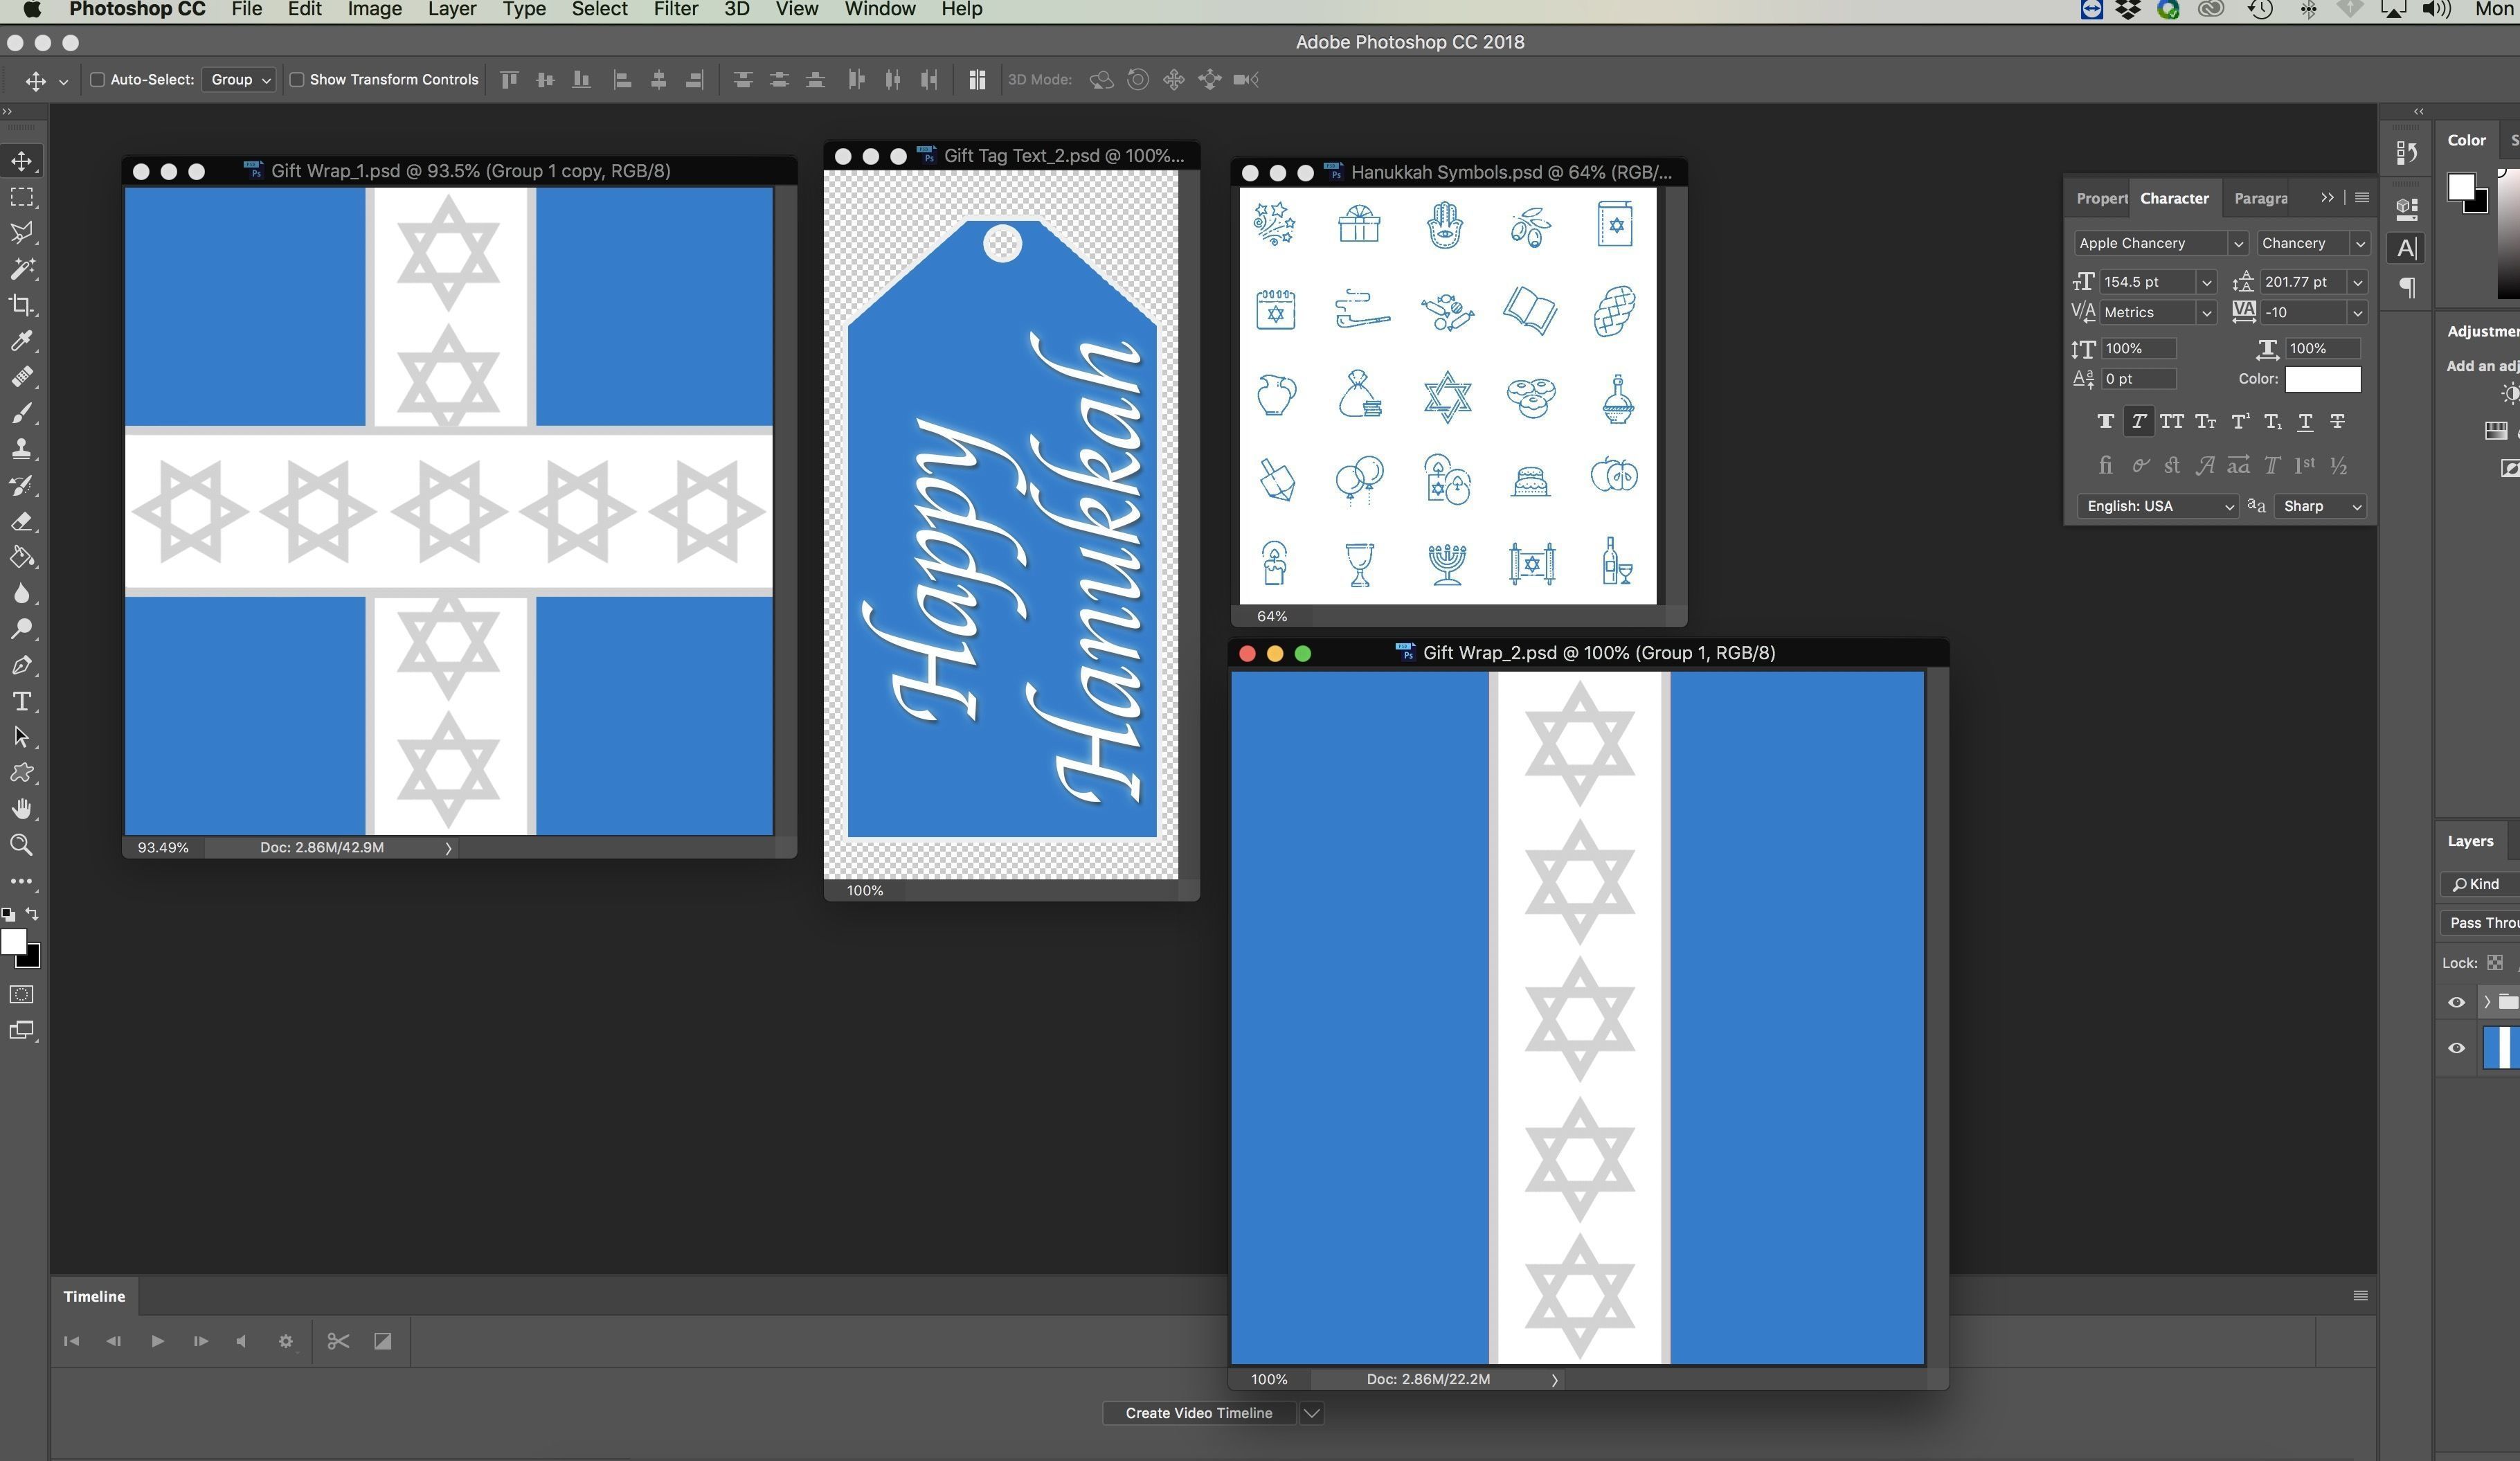The width and height of the screenshot is (2520, 1461).
Task: Open the Layer menu
Action: pyautogui.click(x=451, y=10)
